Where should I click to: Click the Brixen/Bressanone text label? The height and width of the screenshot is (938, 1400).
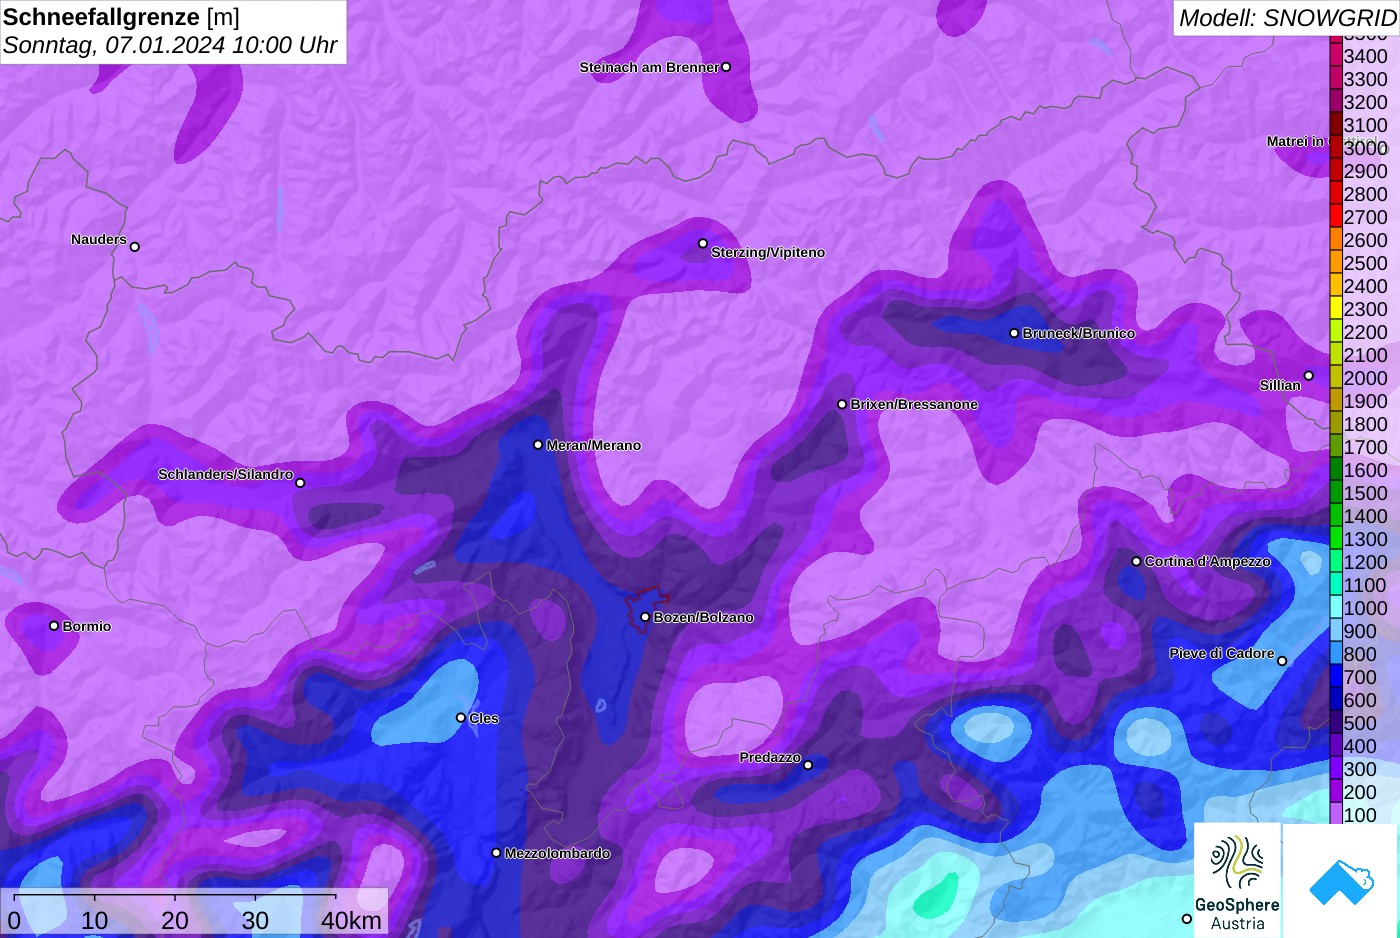pyautogui.click(x=914, y=404)
